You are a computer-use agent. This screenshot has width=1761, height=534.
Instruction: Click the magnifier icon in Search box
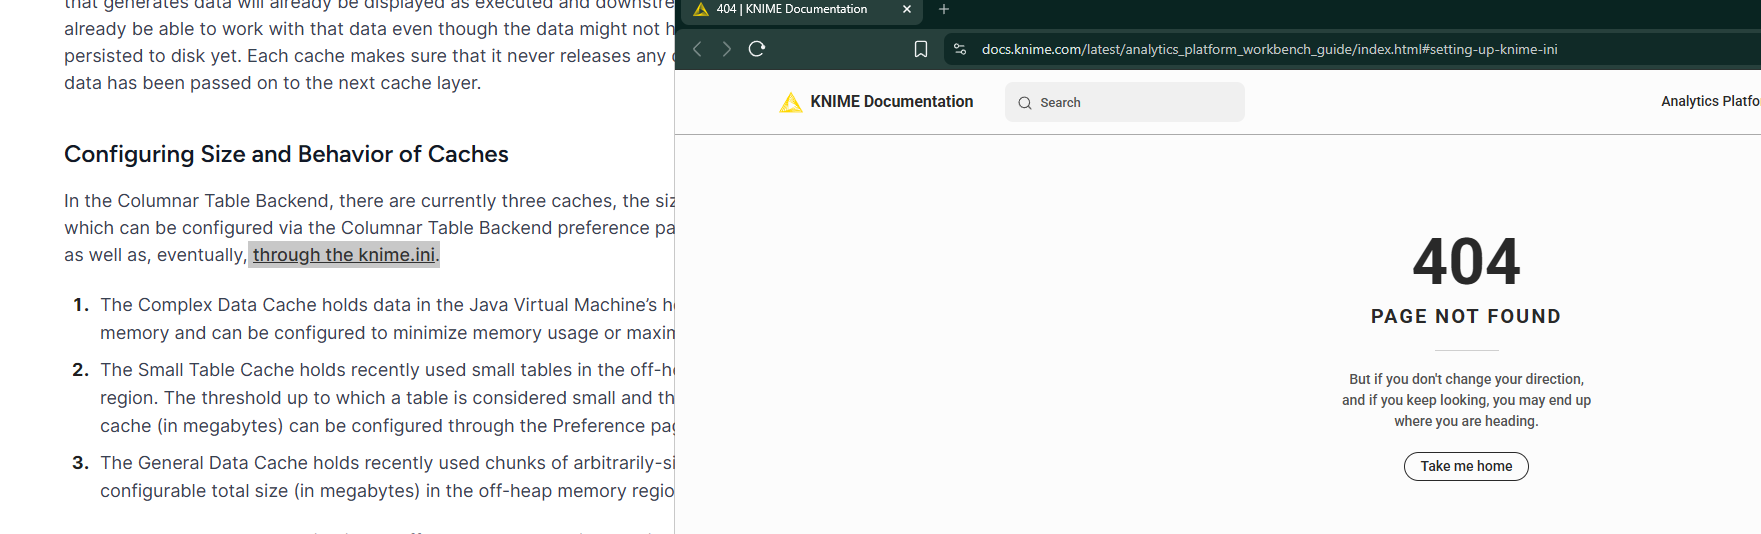1024,103
